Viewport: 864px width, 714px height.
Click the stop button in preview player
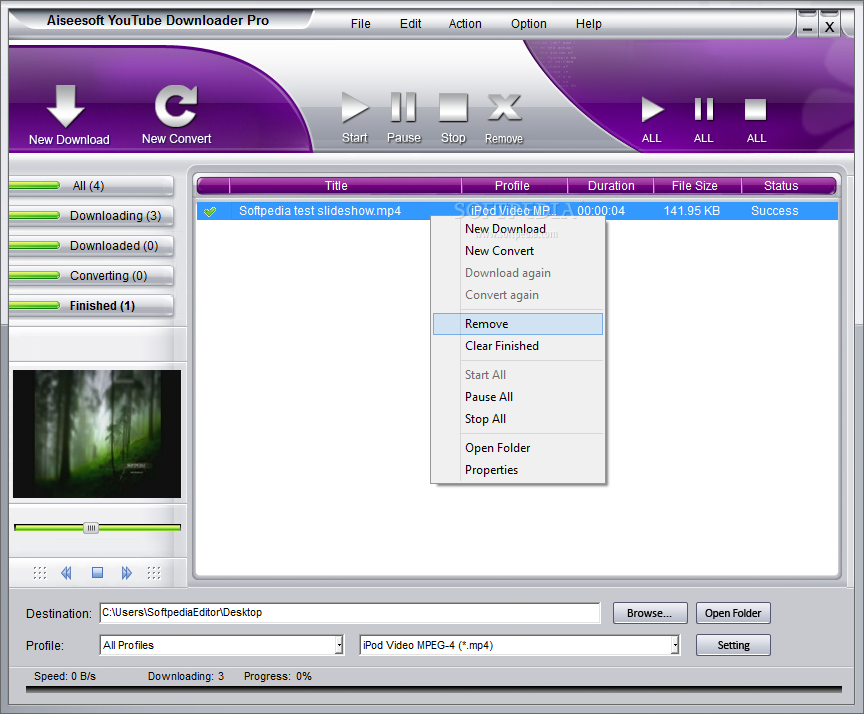[97, 573]
